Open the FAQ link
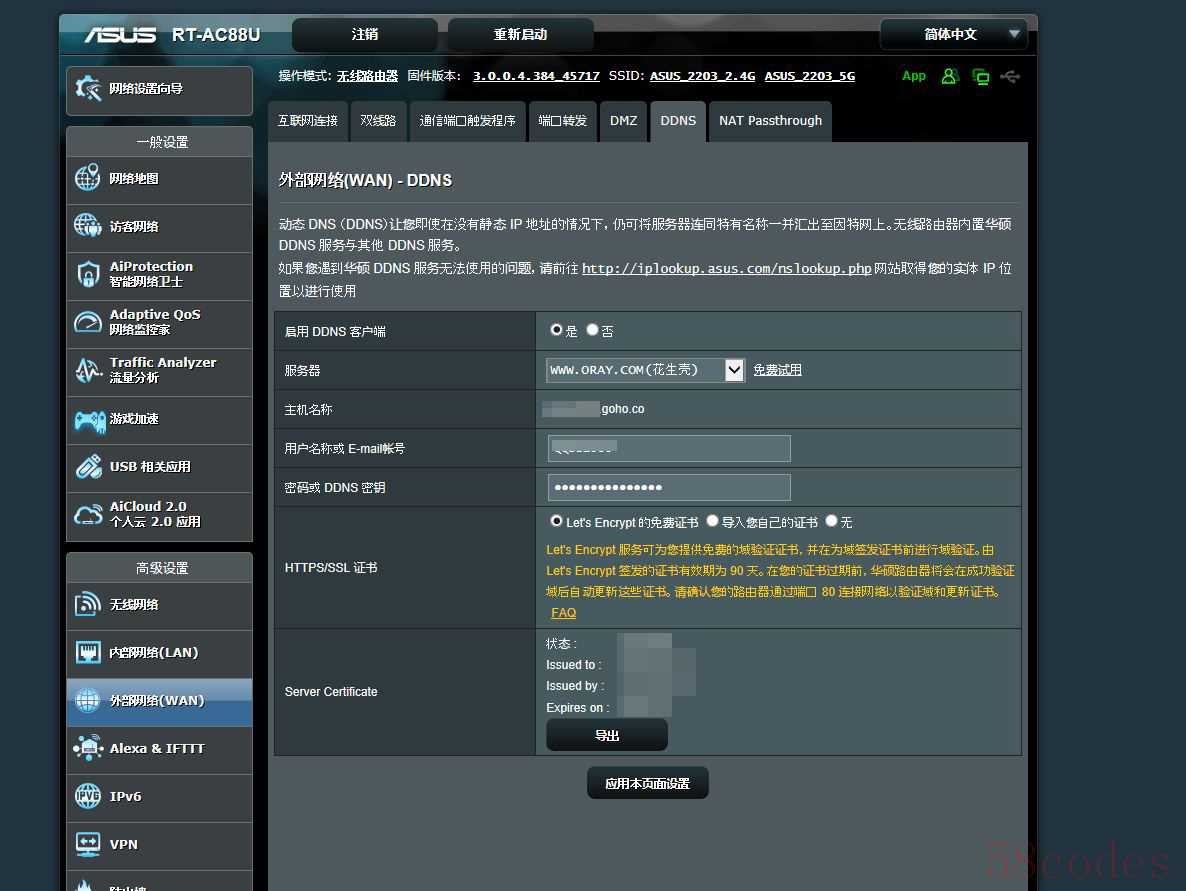1186x891 pixels. [563, 613]
